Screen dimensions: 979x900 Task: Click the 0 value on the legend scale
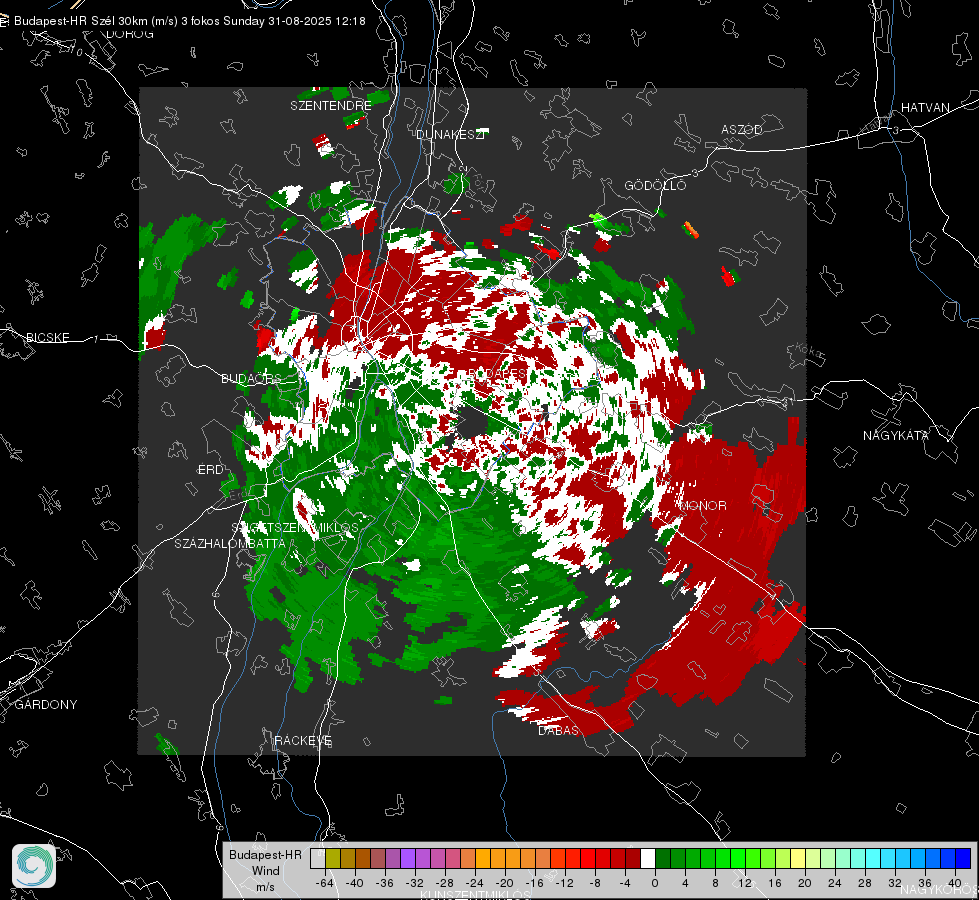pyautogui.click(x=654, y=883)
